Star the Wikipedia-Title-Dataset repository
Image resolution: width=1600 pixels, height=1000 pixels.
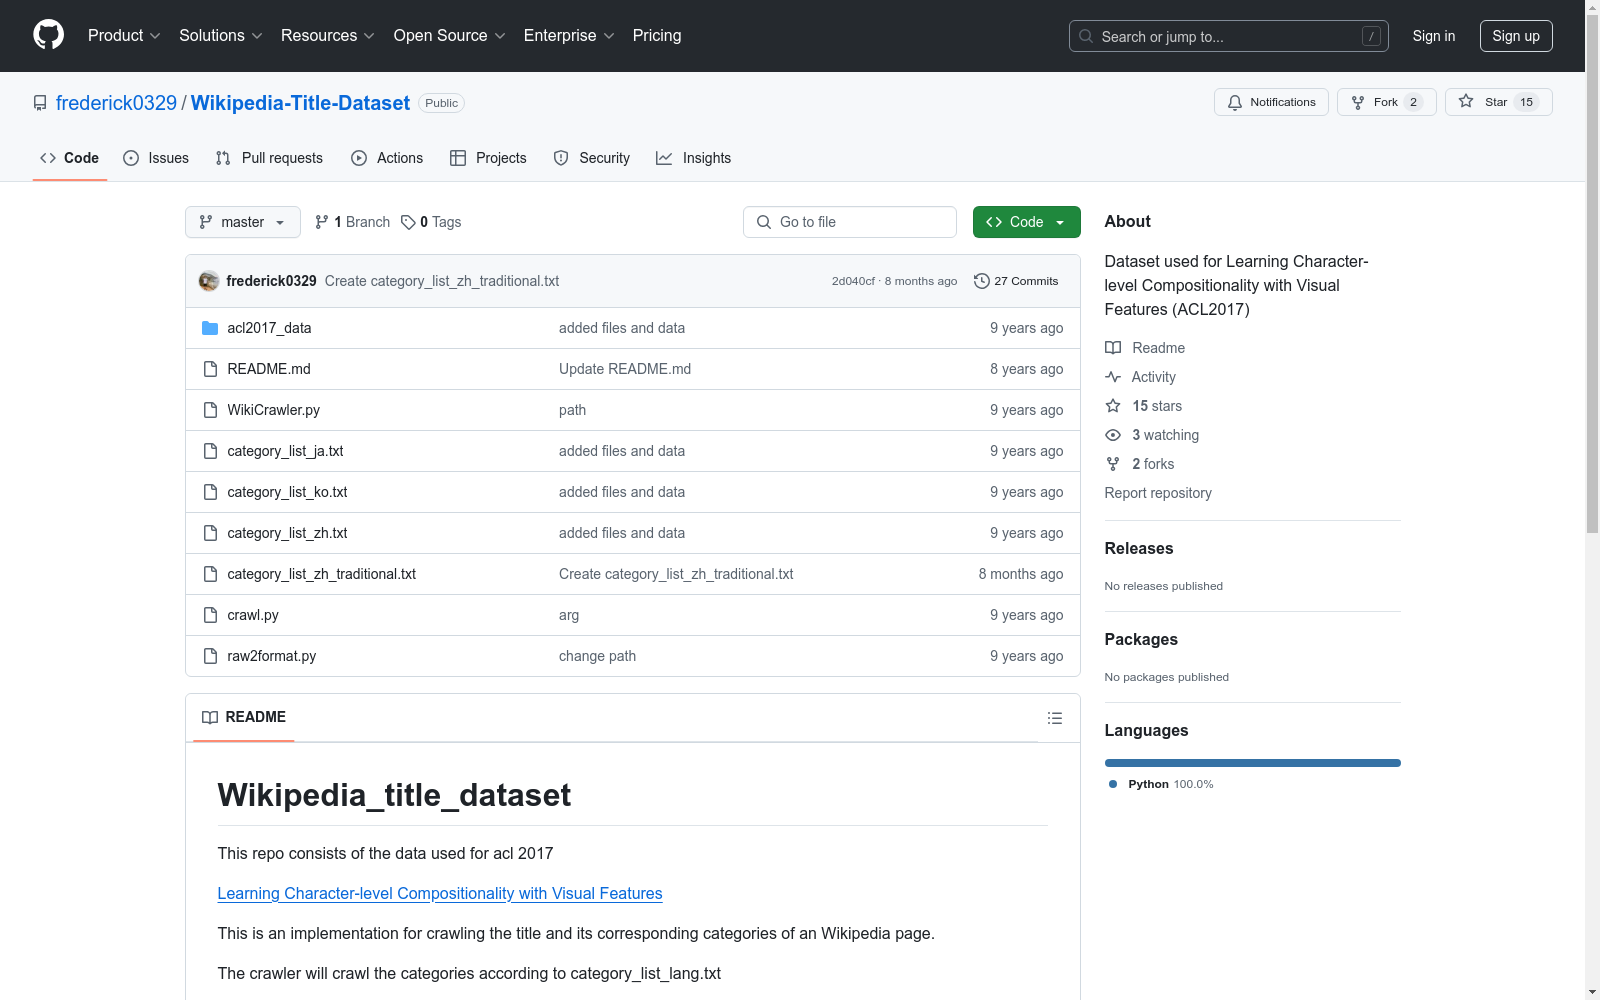[1498, 102]
